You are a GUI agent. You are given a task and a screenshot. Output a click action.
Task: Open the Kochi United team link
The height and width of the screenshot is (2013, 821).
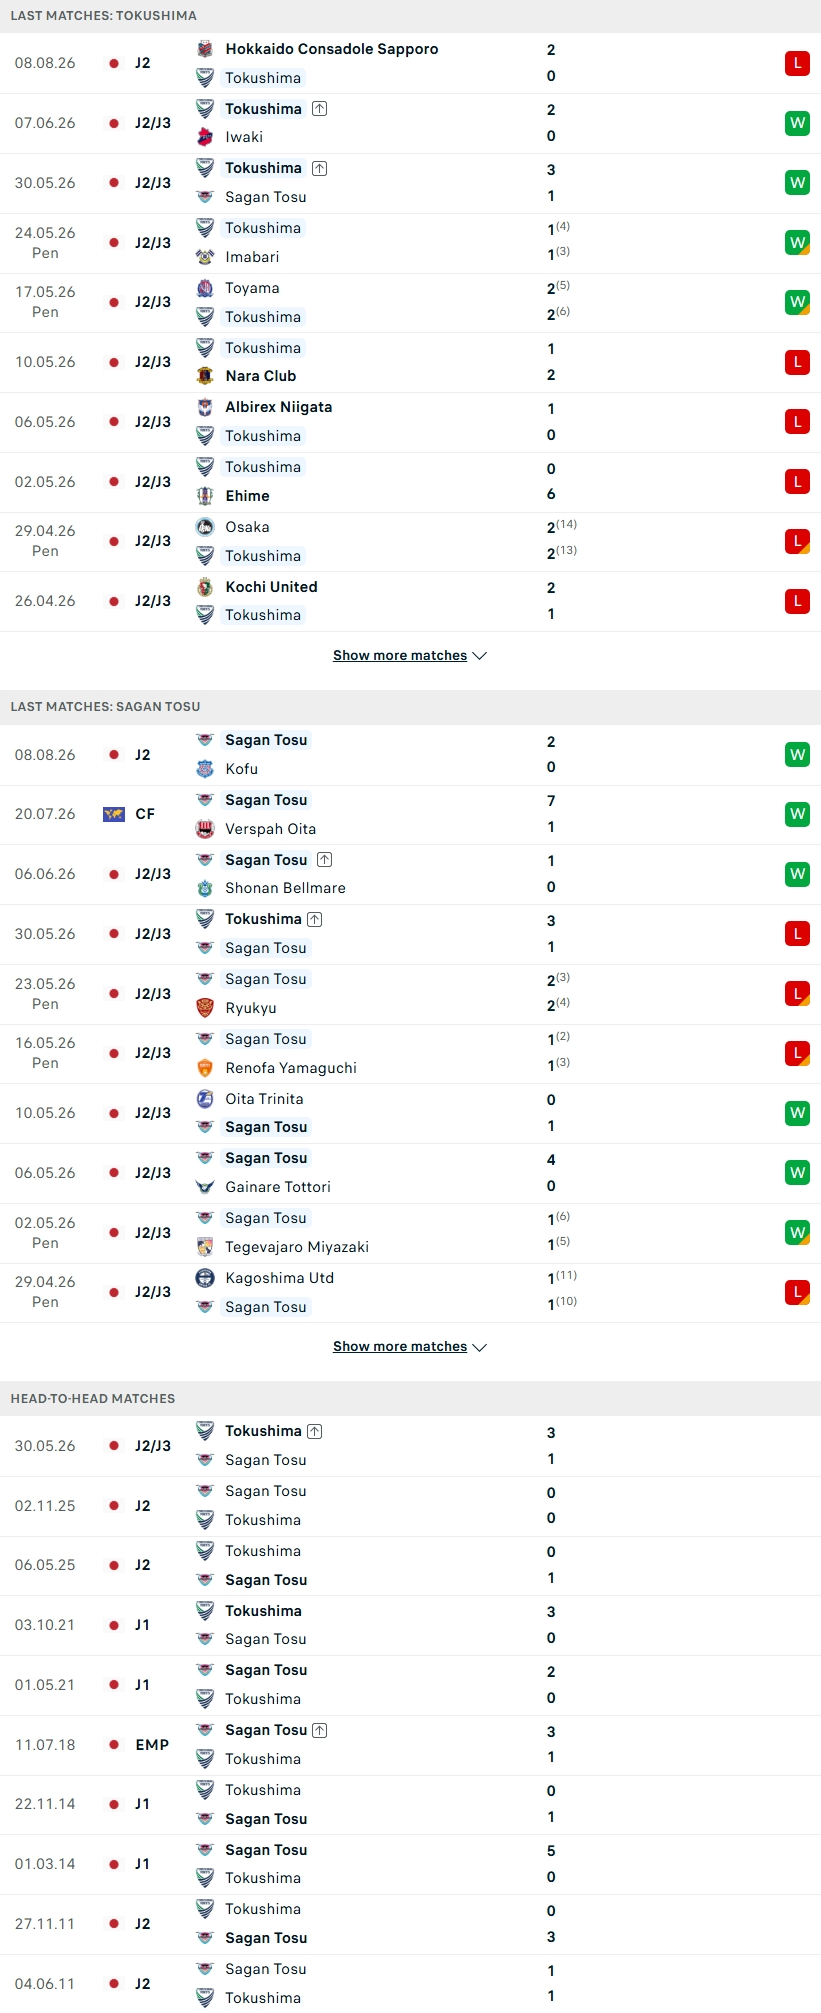(x=271, y=587)
